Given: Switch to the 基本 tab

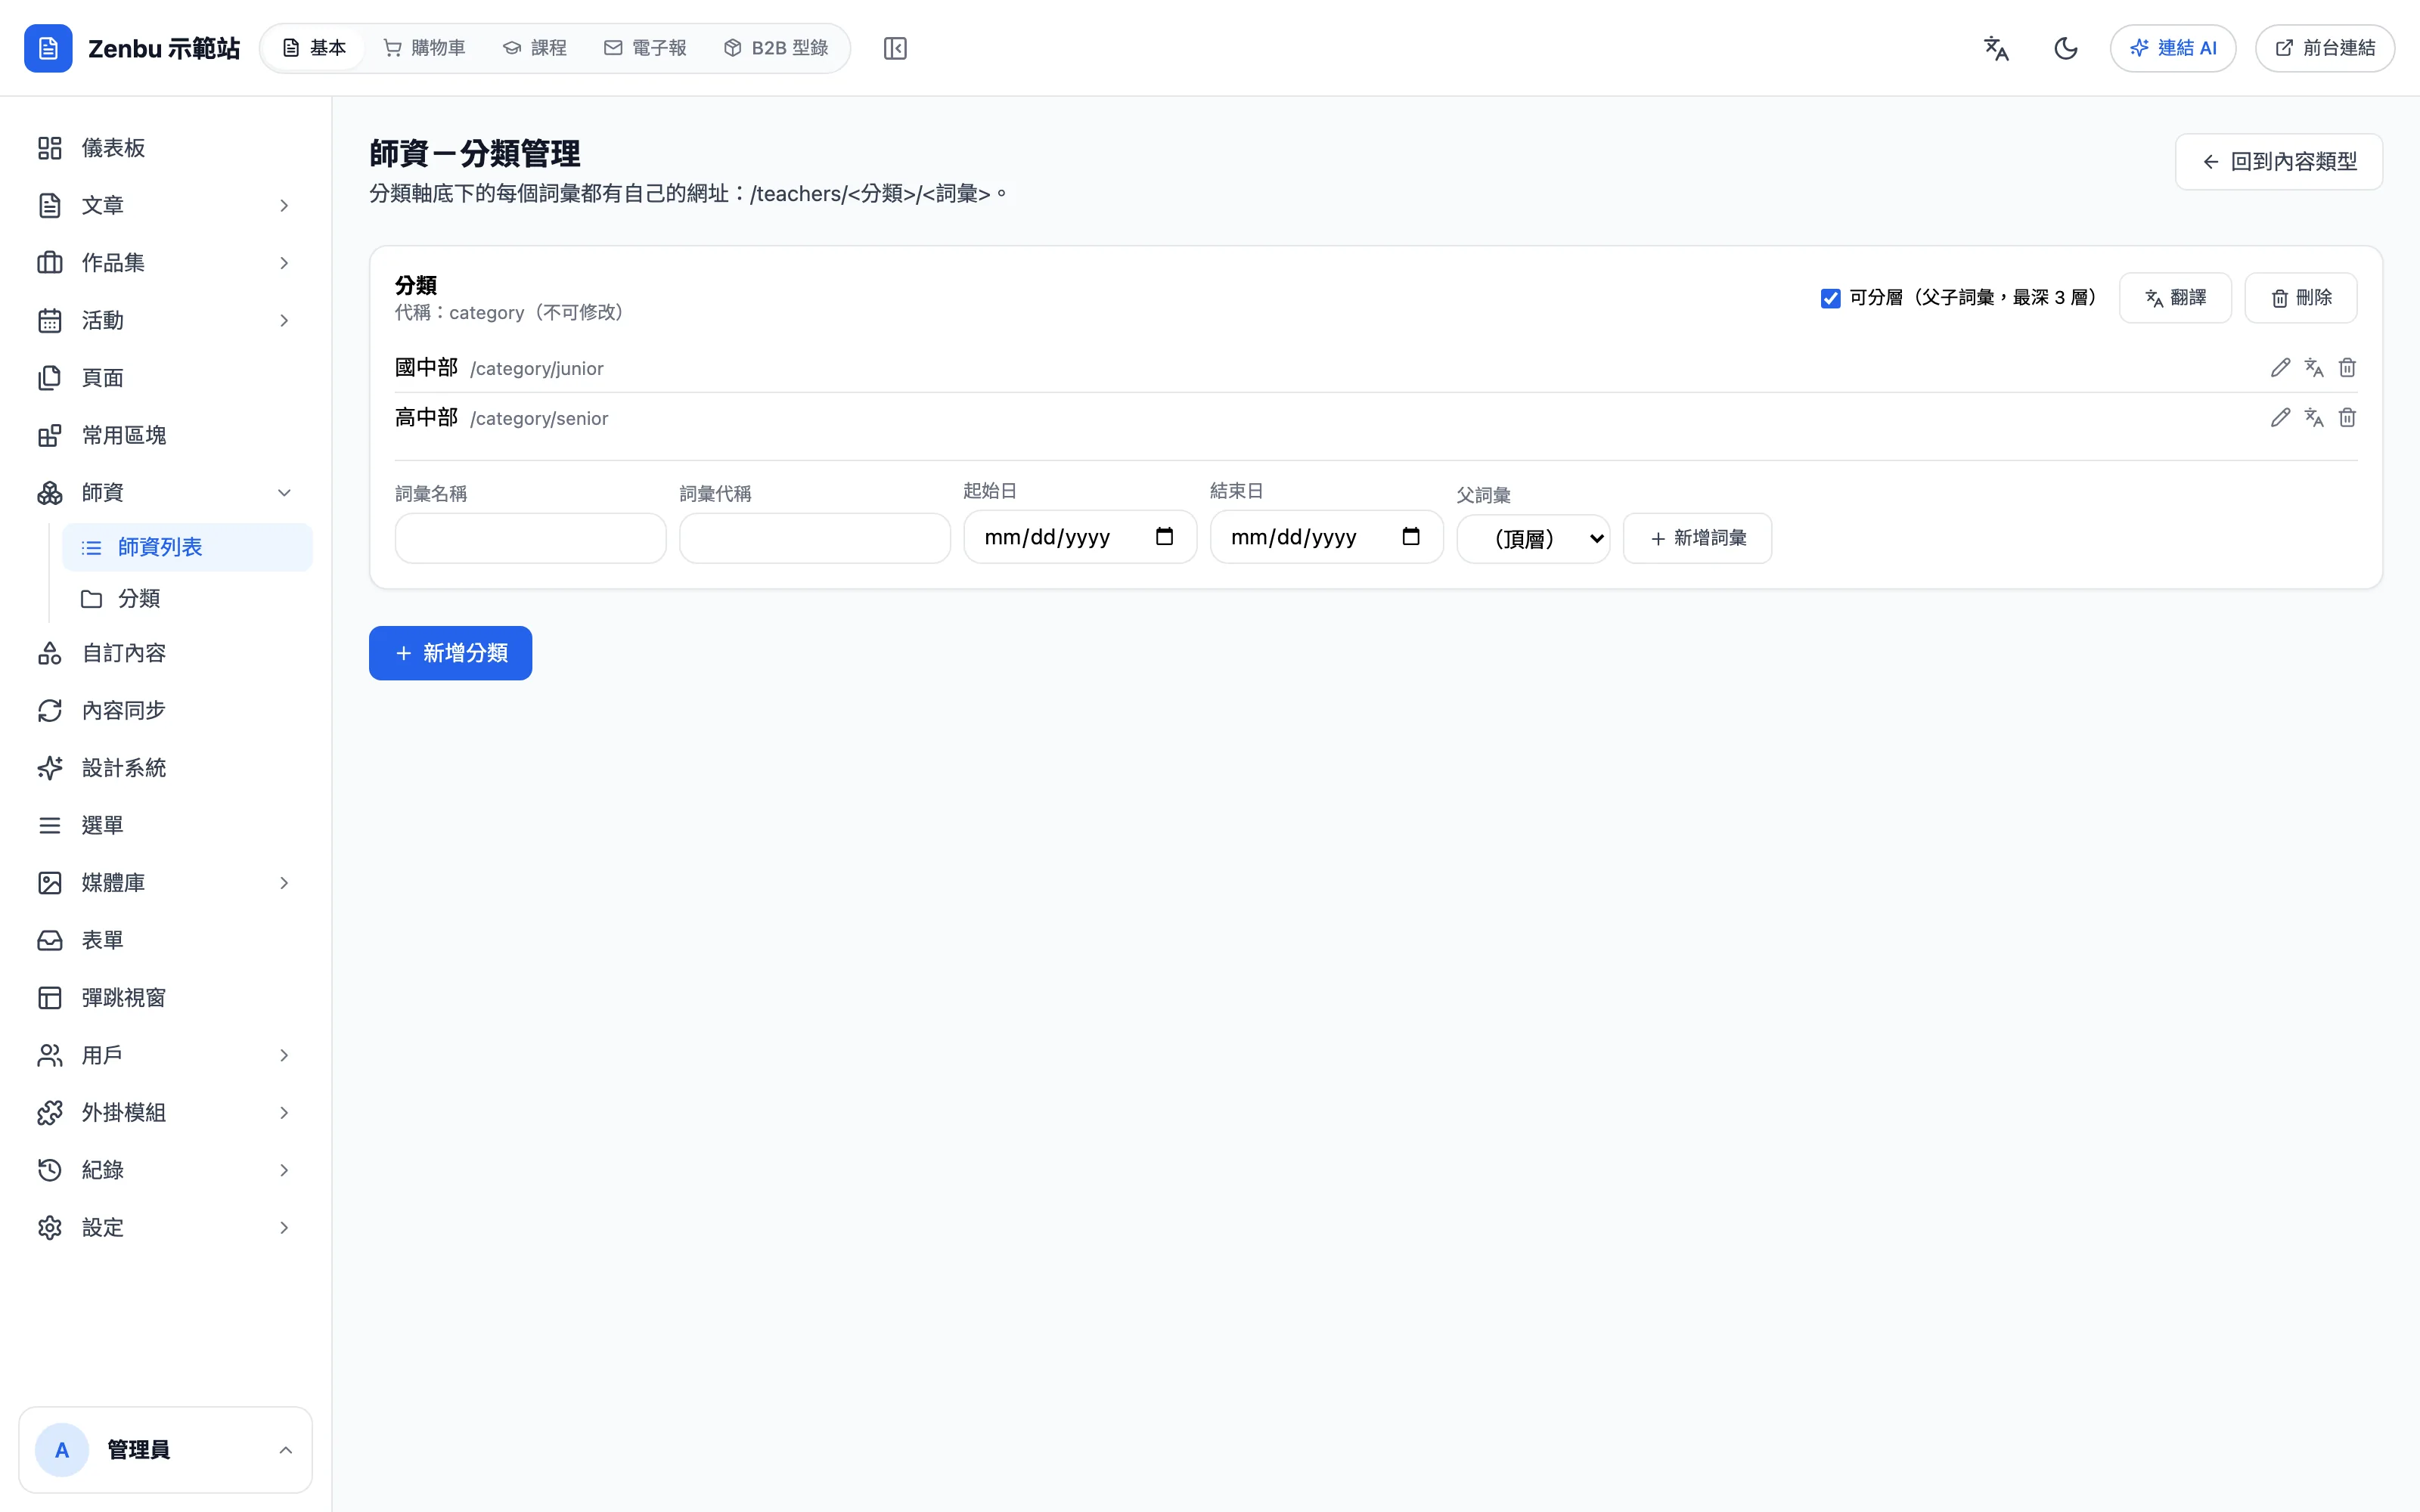Looking at the screenshot, I should point(314,48).
